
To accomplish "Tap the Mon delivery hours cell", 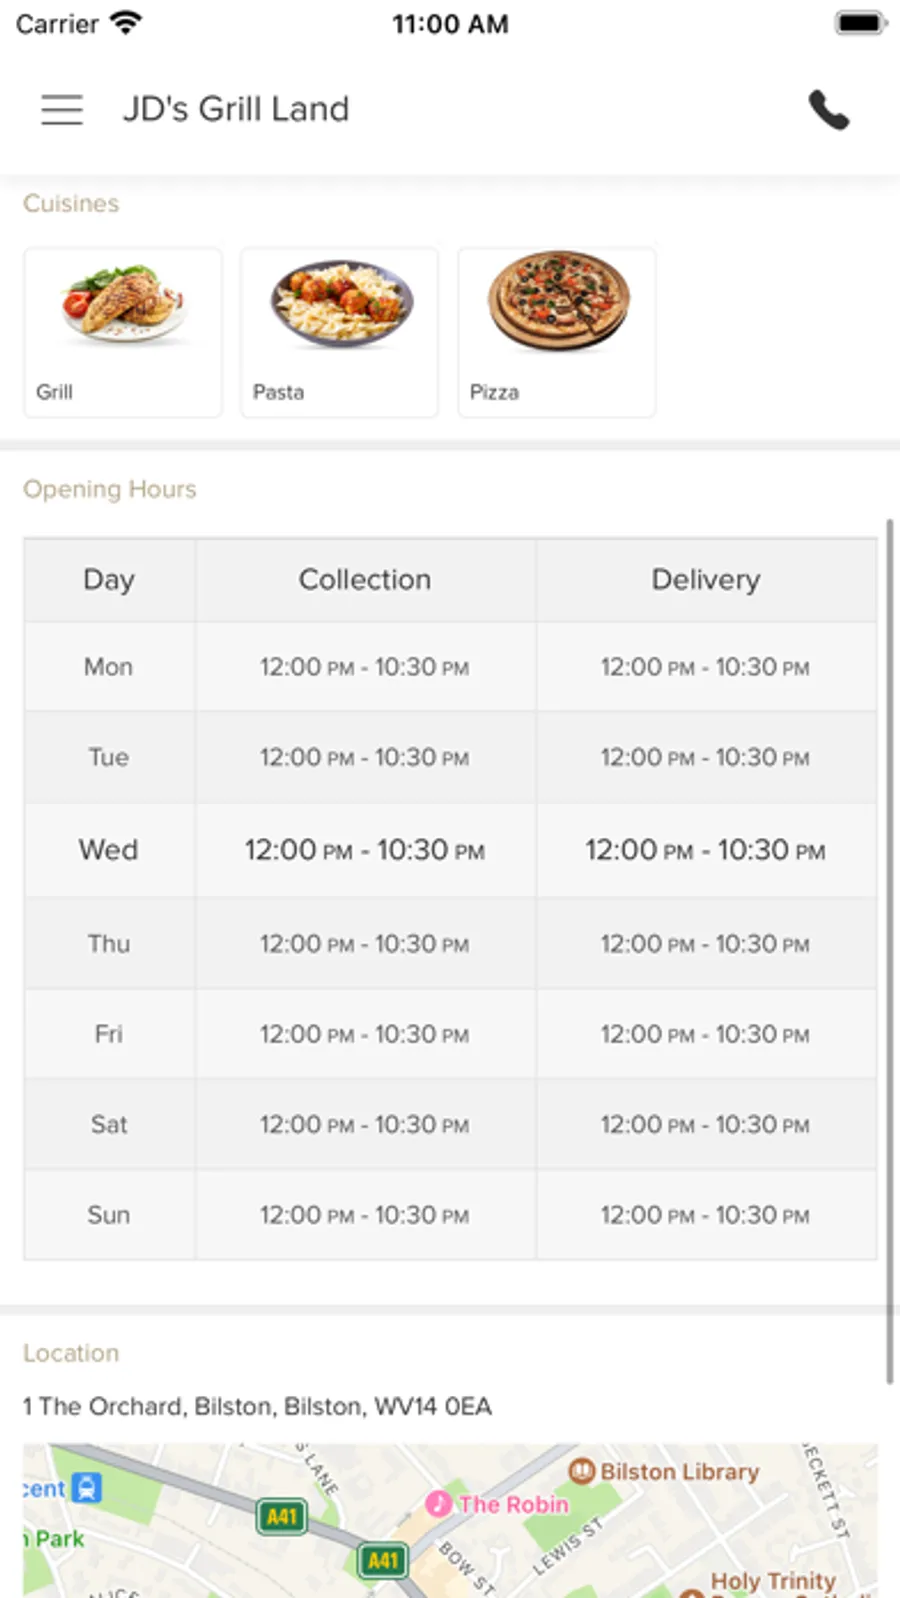I will (x=706, y=667).
